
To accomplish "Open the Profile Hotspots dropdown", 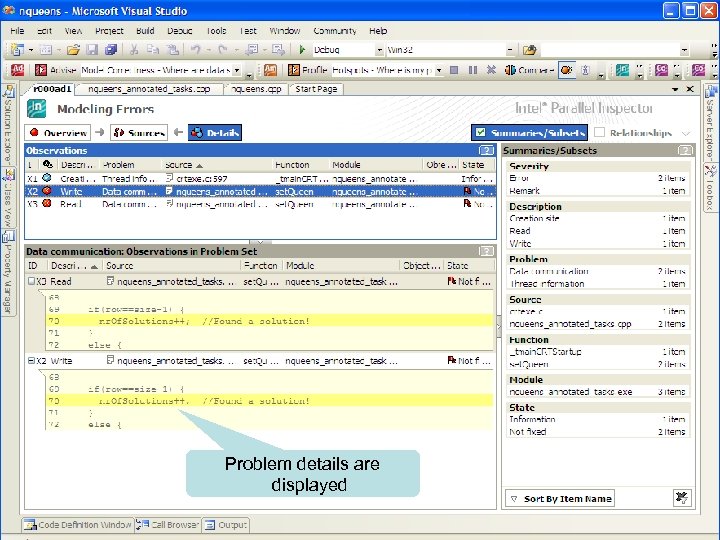I will pyautogui.click(x=439, y=70).
